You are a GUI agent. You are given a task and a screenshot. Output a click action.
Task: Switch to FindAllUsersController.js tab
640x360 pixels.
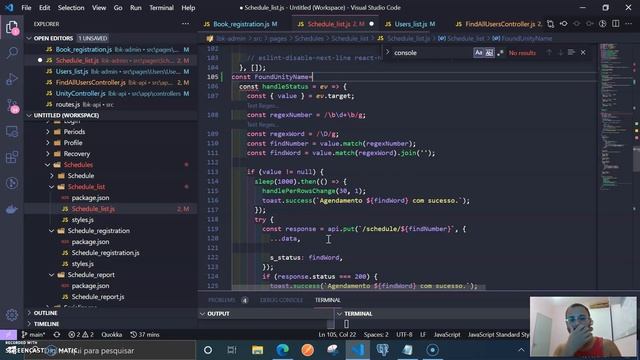pos(500,24)
